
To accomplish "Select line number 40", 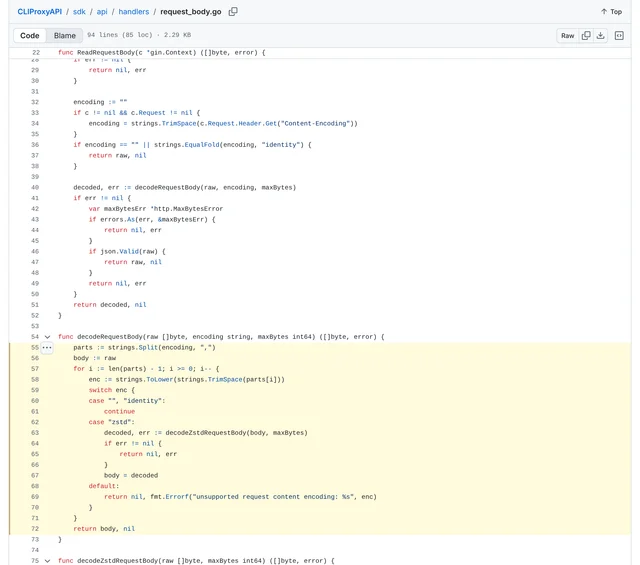I will [x=35, y=187].
